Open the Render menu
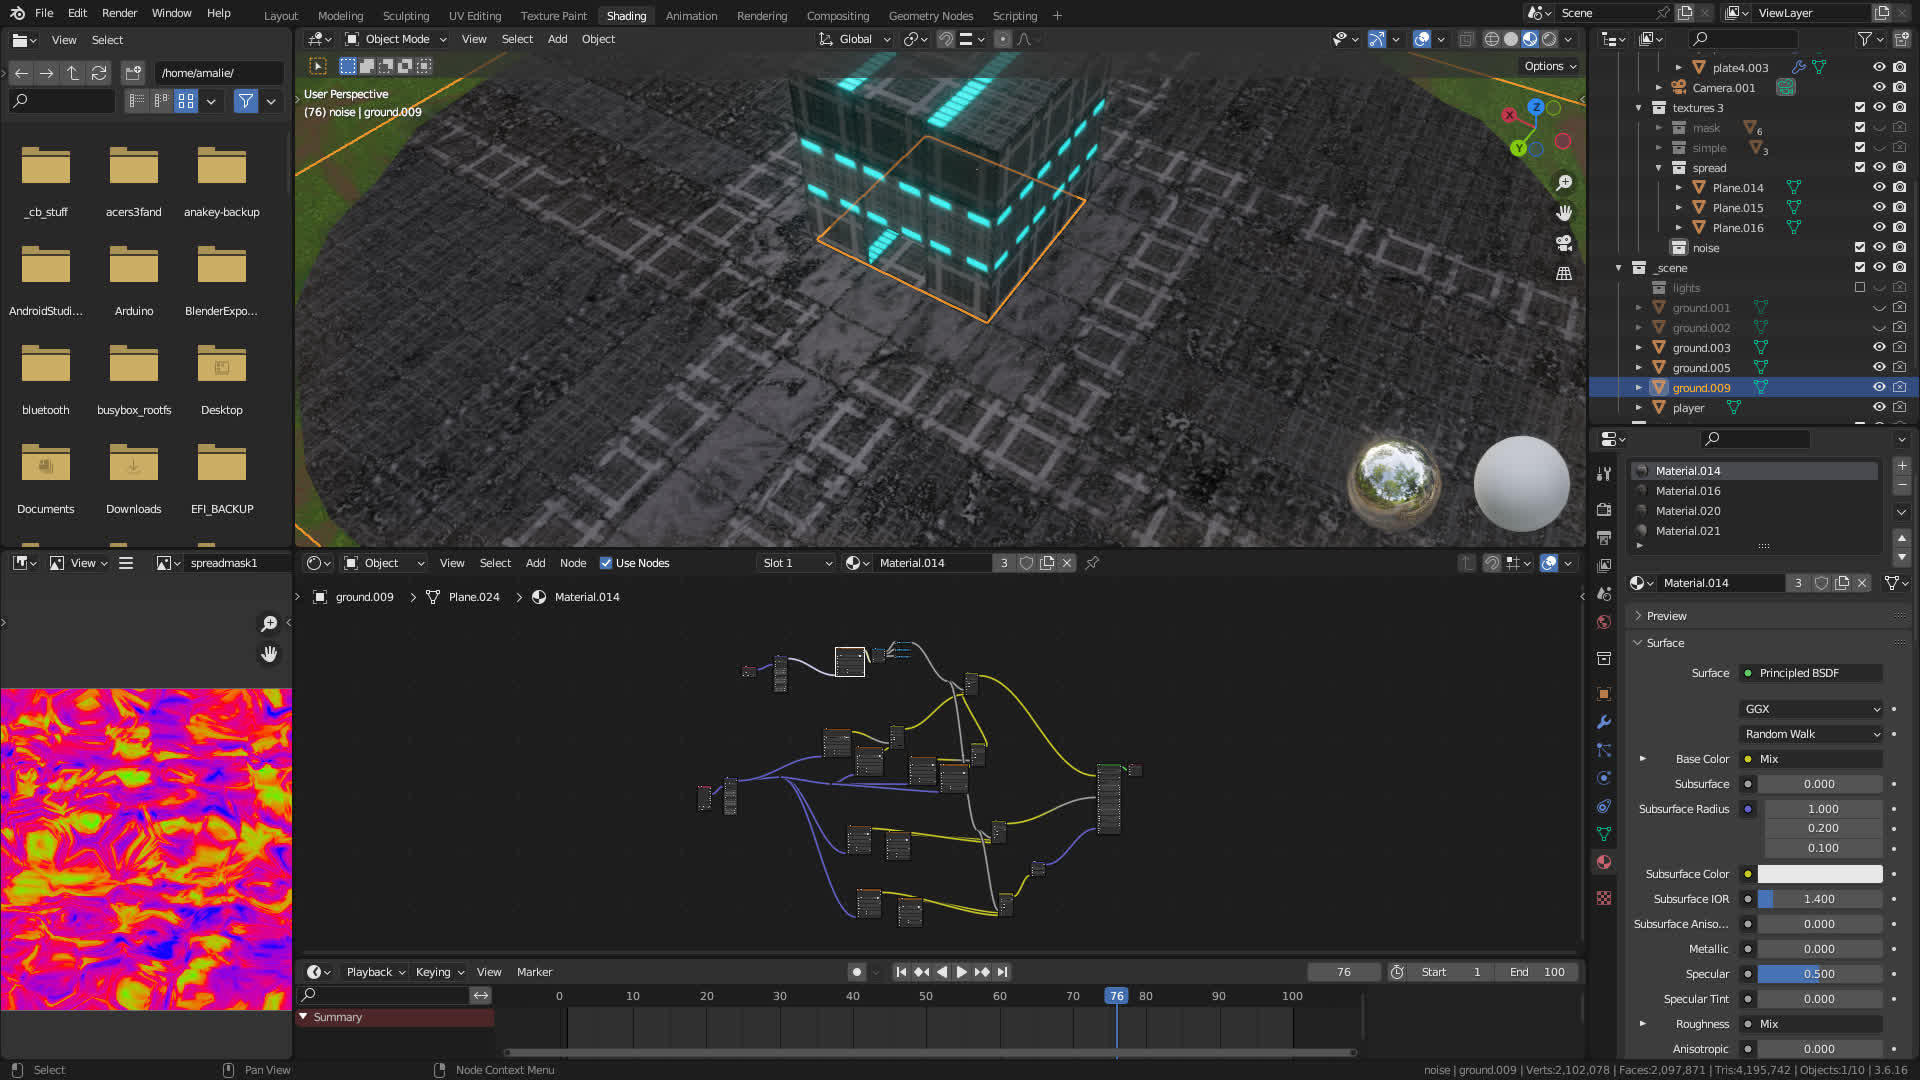 click(x=119, y=13)
